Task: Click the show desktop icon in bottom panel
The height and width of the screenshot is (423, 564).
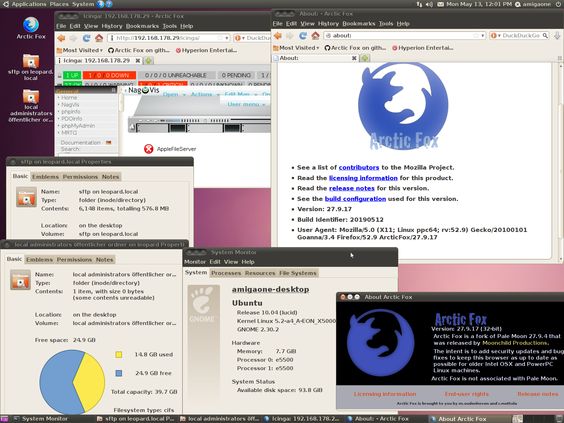Action: pyautogui.click(x=5, y=419)
